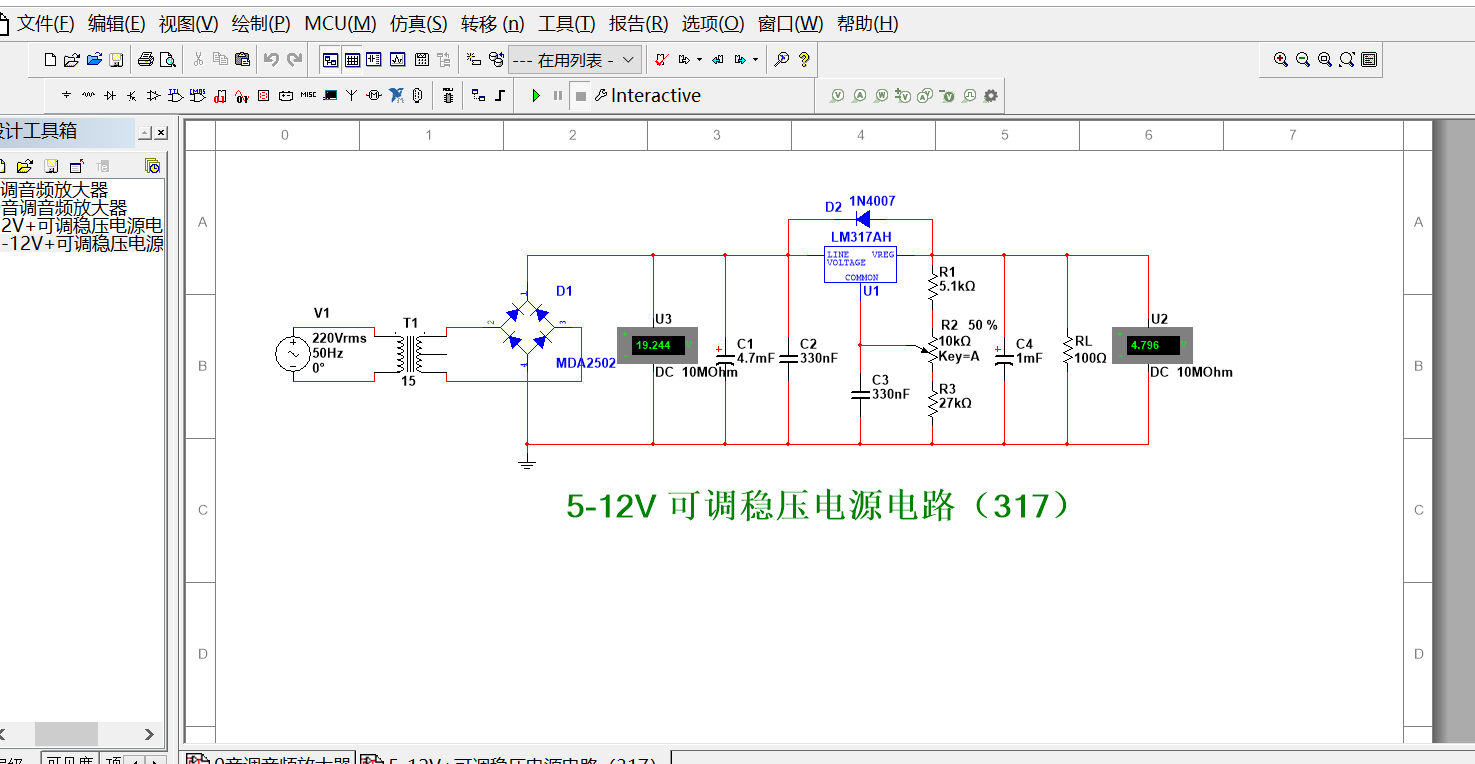The height and width of the screenshot is (764, 1475).
Task: Place an MCU chip component
Action: pyautogui.click(x=447, y=96)
